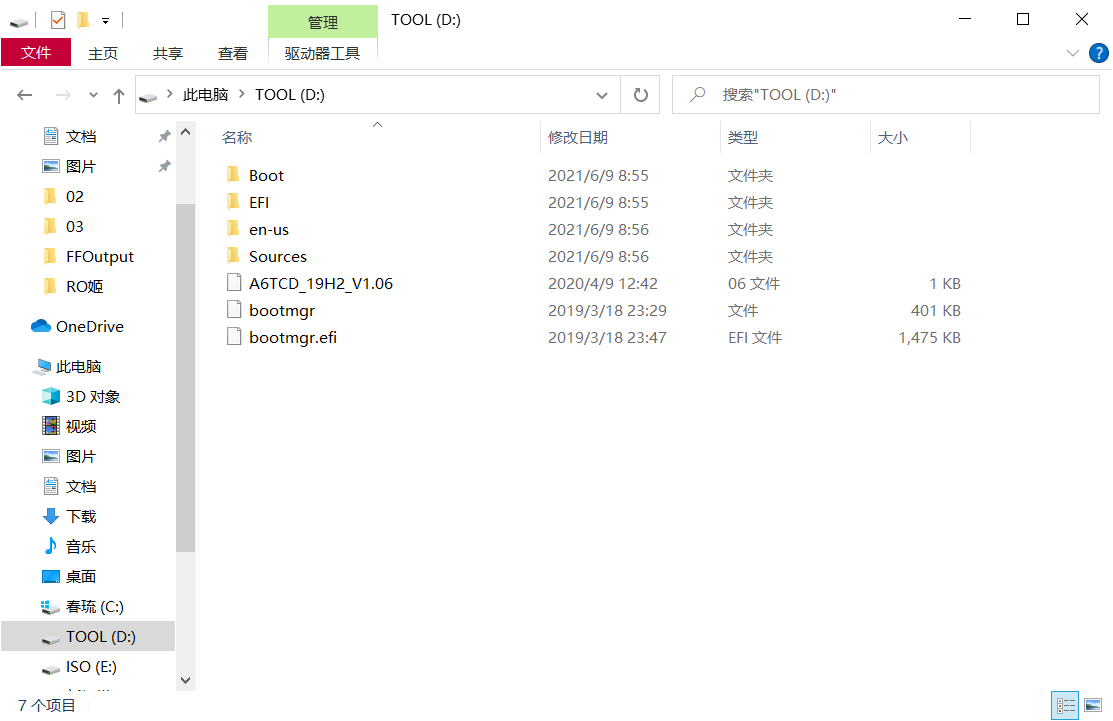Switch to large icons view
This screenshot has width=1113, height=721.
1092,705
